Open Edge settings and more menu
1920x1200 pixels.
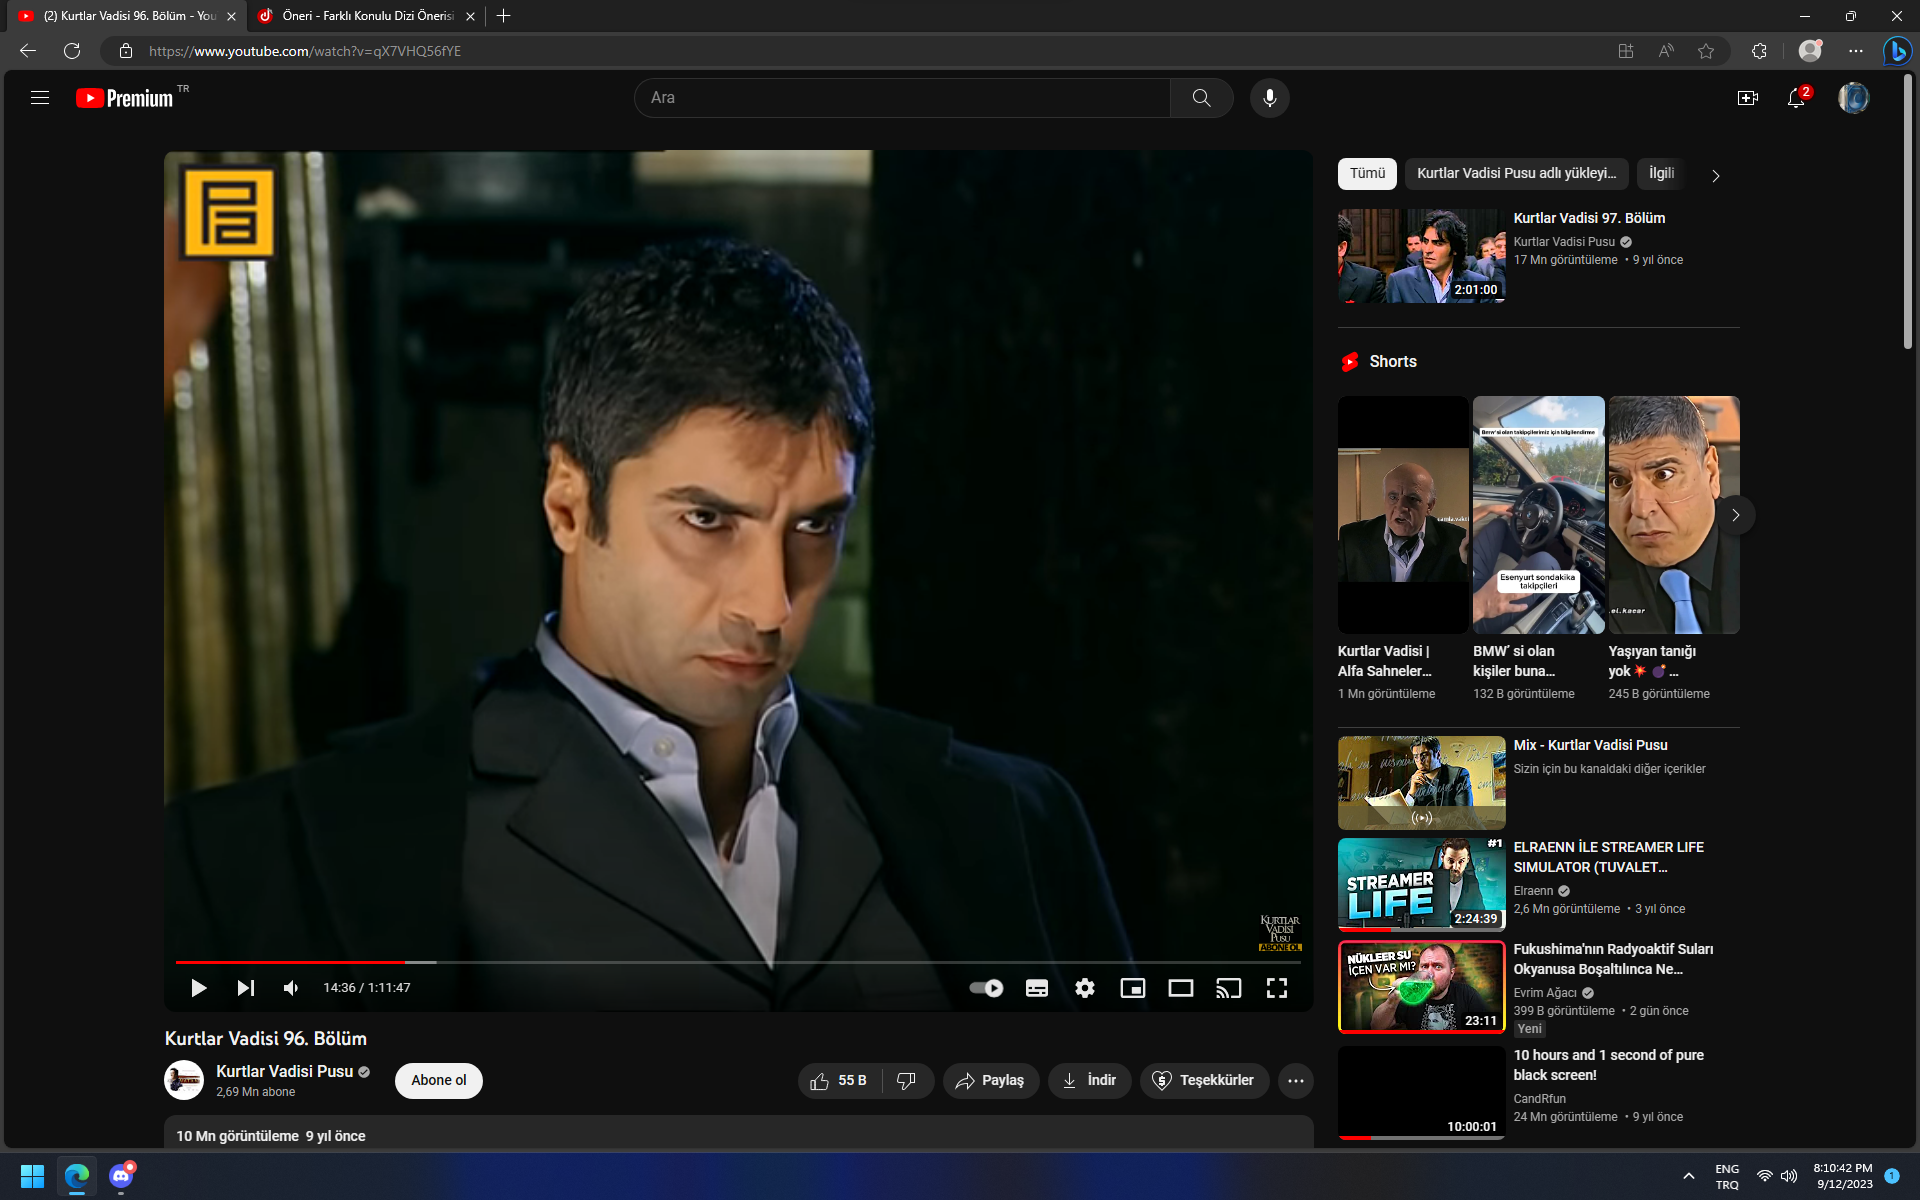pos(1856,51)
